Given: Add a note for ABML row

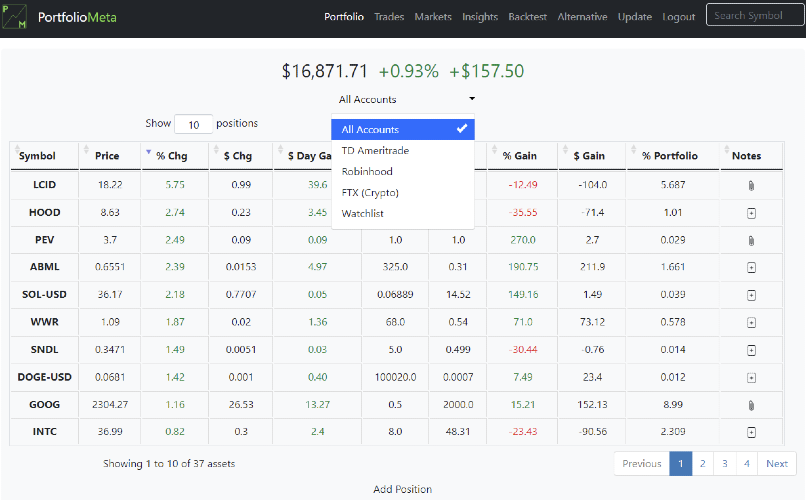Looking at the screenshot, I should point(751,267).
